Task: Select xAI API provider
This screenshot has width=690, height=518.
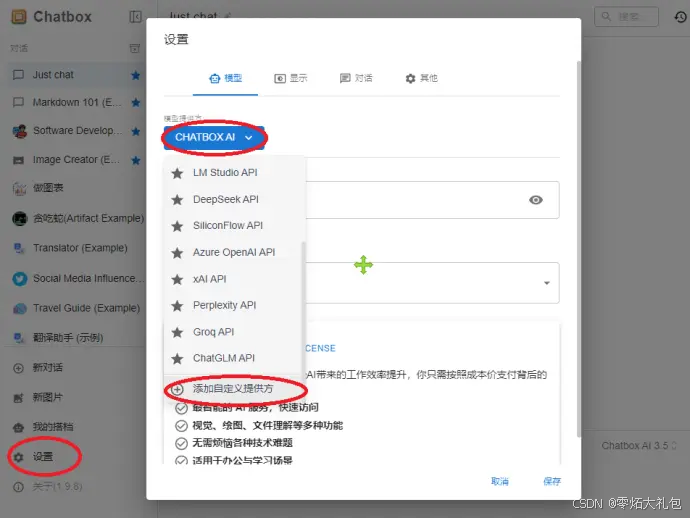Action: pyautogui.click(x=234, y=279)
